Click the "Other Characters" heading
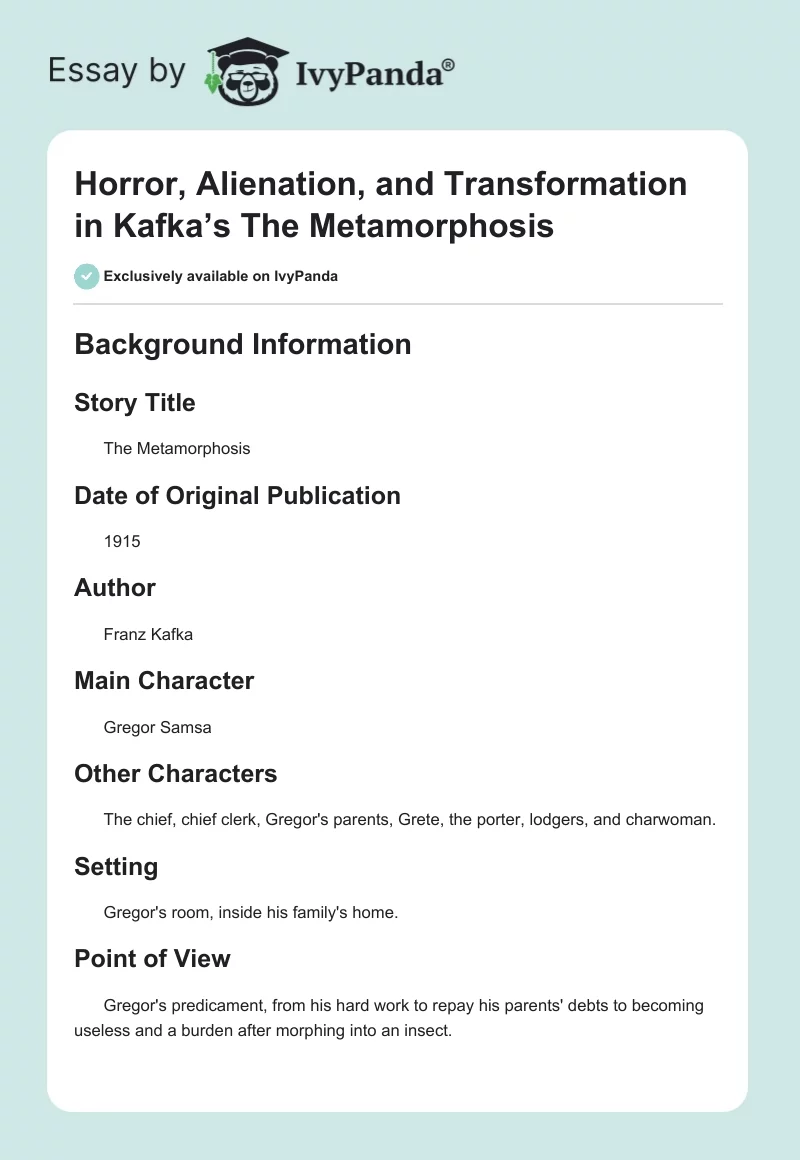800x1160 pixels. pos(176,774)
